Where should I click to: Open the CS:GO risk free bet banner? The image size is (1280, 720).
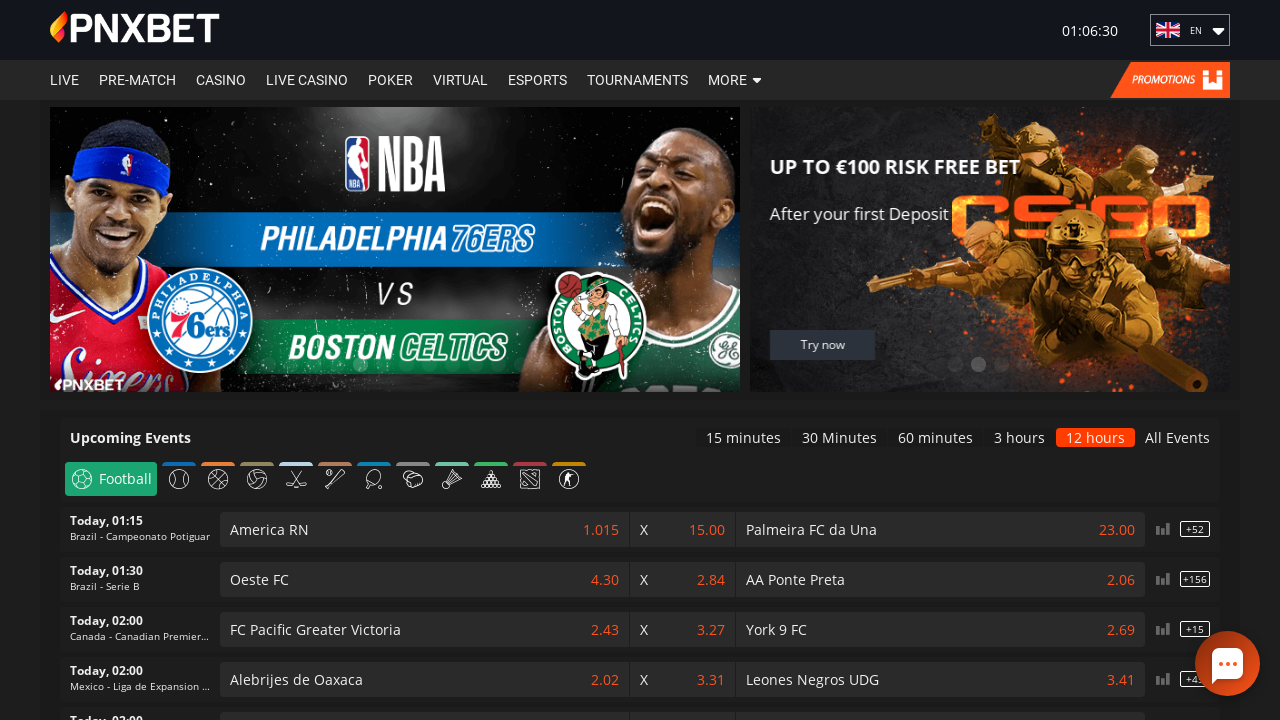(990, 249)
